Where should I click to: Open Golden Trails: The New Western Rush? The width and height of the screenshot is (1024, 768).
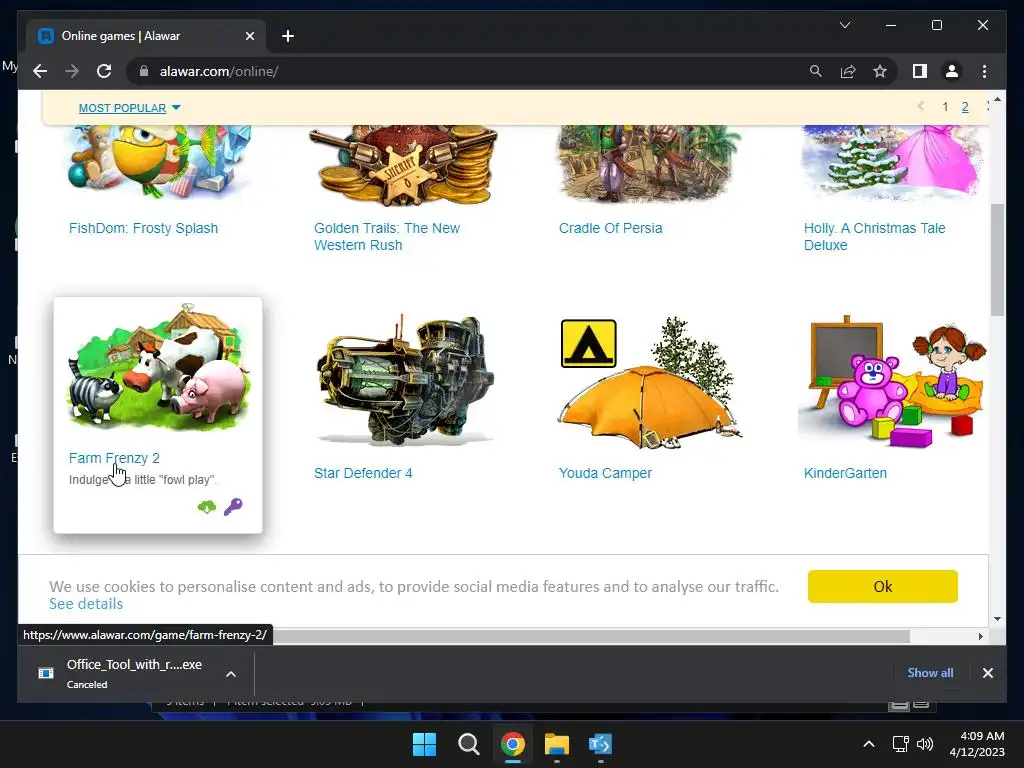pyautogui.click(x=387, y=236)
